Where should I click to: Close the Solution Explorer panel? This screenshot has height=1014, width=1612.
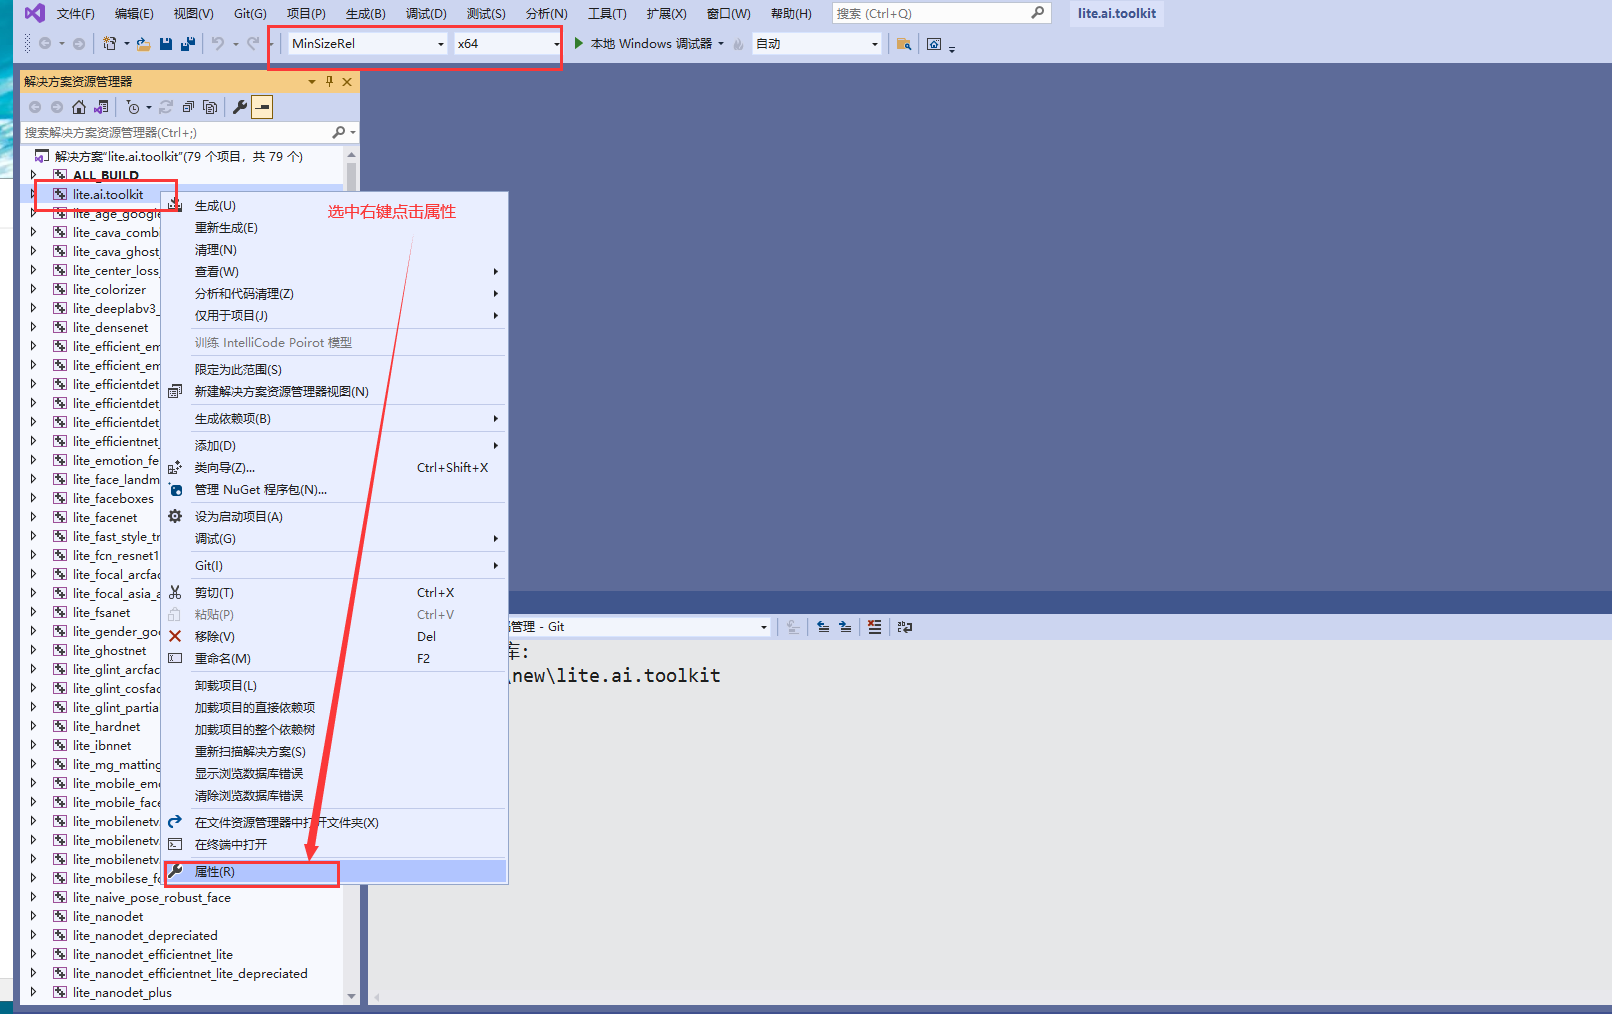(x=347, y=81)
